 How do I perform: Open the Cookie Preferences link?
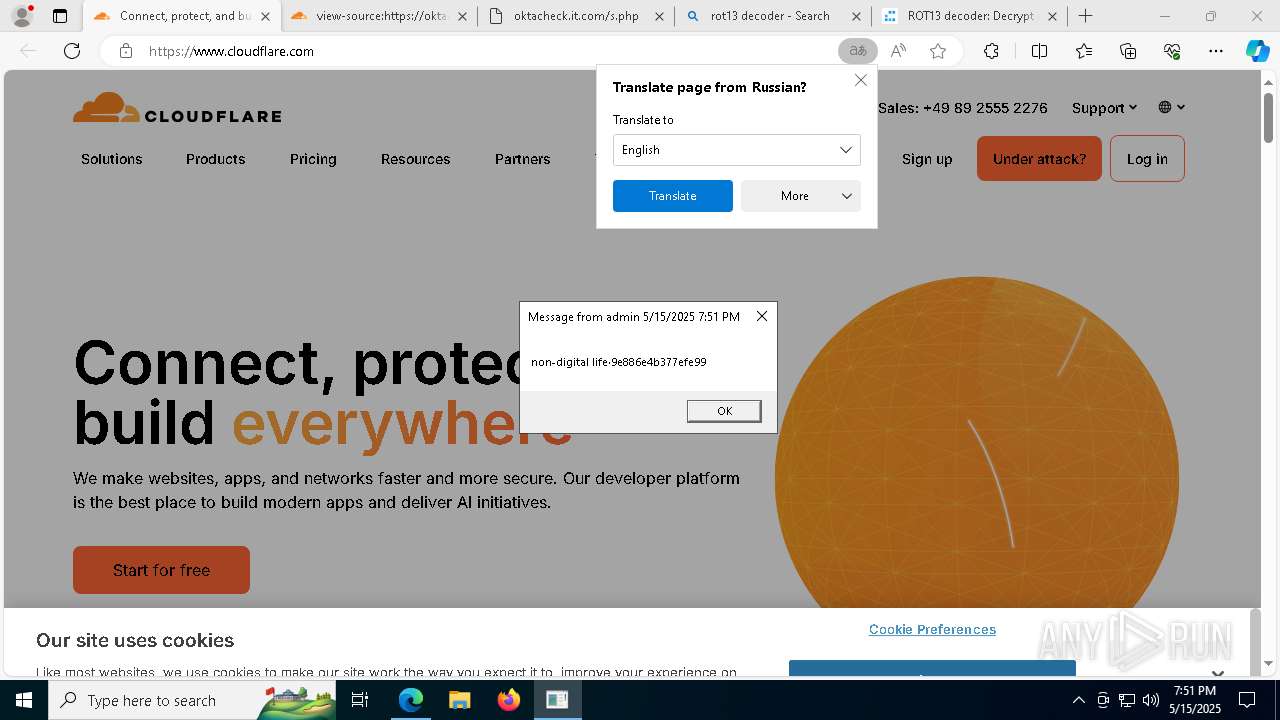pyautogui.click(x=932, y=629)
